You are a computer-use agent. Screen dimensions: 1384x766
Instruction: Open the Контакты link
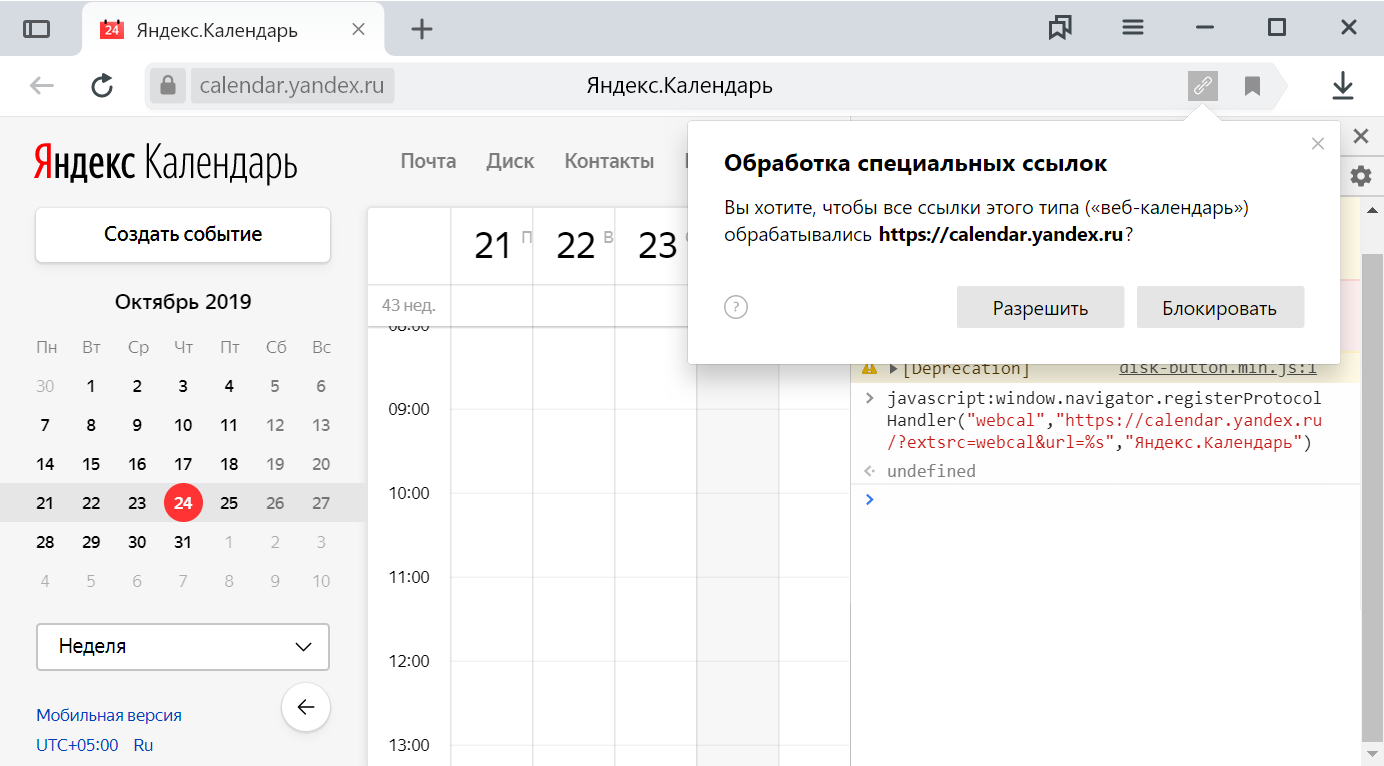(609, 161)
